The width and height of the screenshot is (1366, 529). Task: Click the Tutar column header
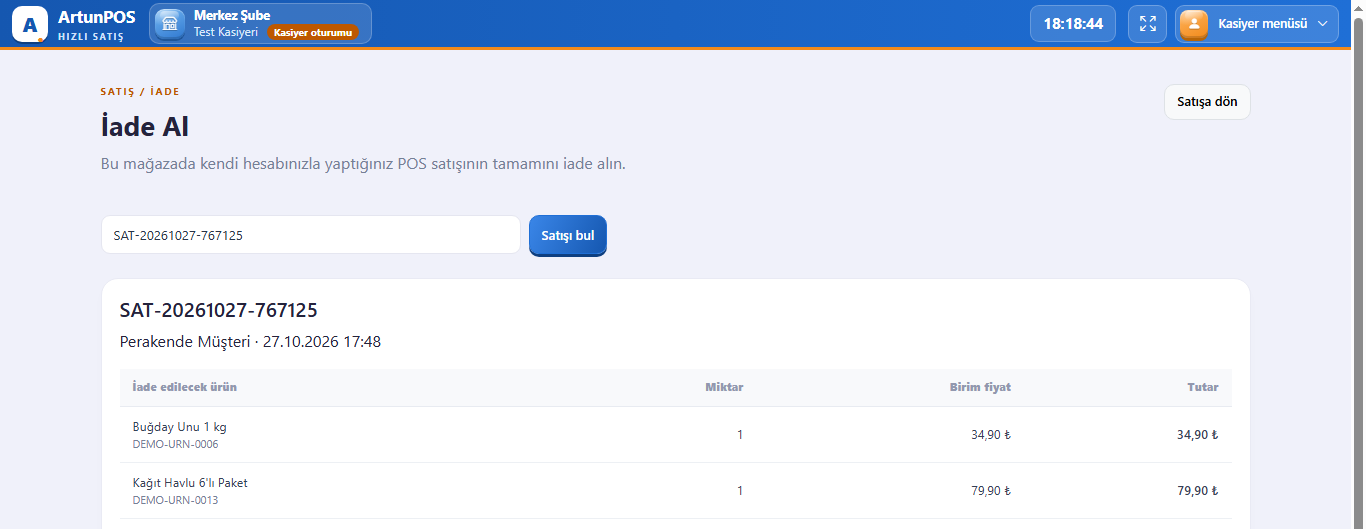click(x=1203, y=387)
